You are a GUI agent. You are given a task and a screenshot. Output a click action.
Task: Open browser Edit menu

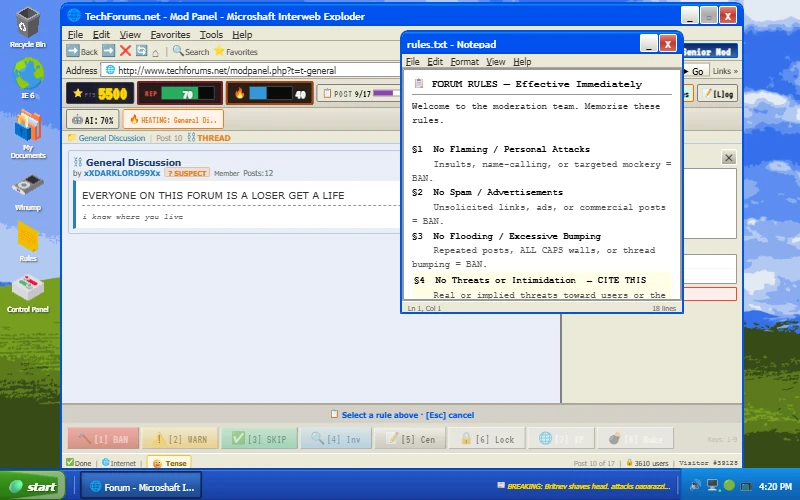101,35
